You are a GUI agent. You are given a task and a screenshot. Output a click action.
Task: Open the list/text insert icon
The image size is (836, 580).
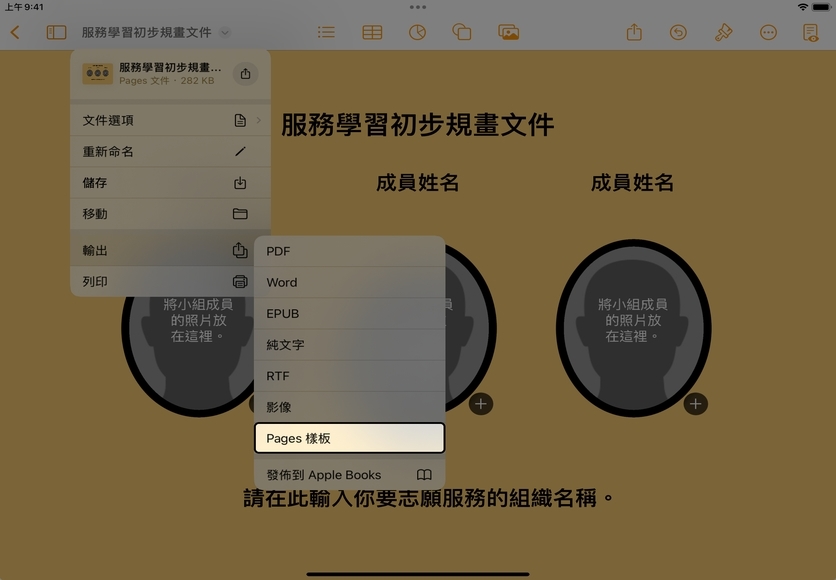tap(326, 32)
